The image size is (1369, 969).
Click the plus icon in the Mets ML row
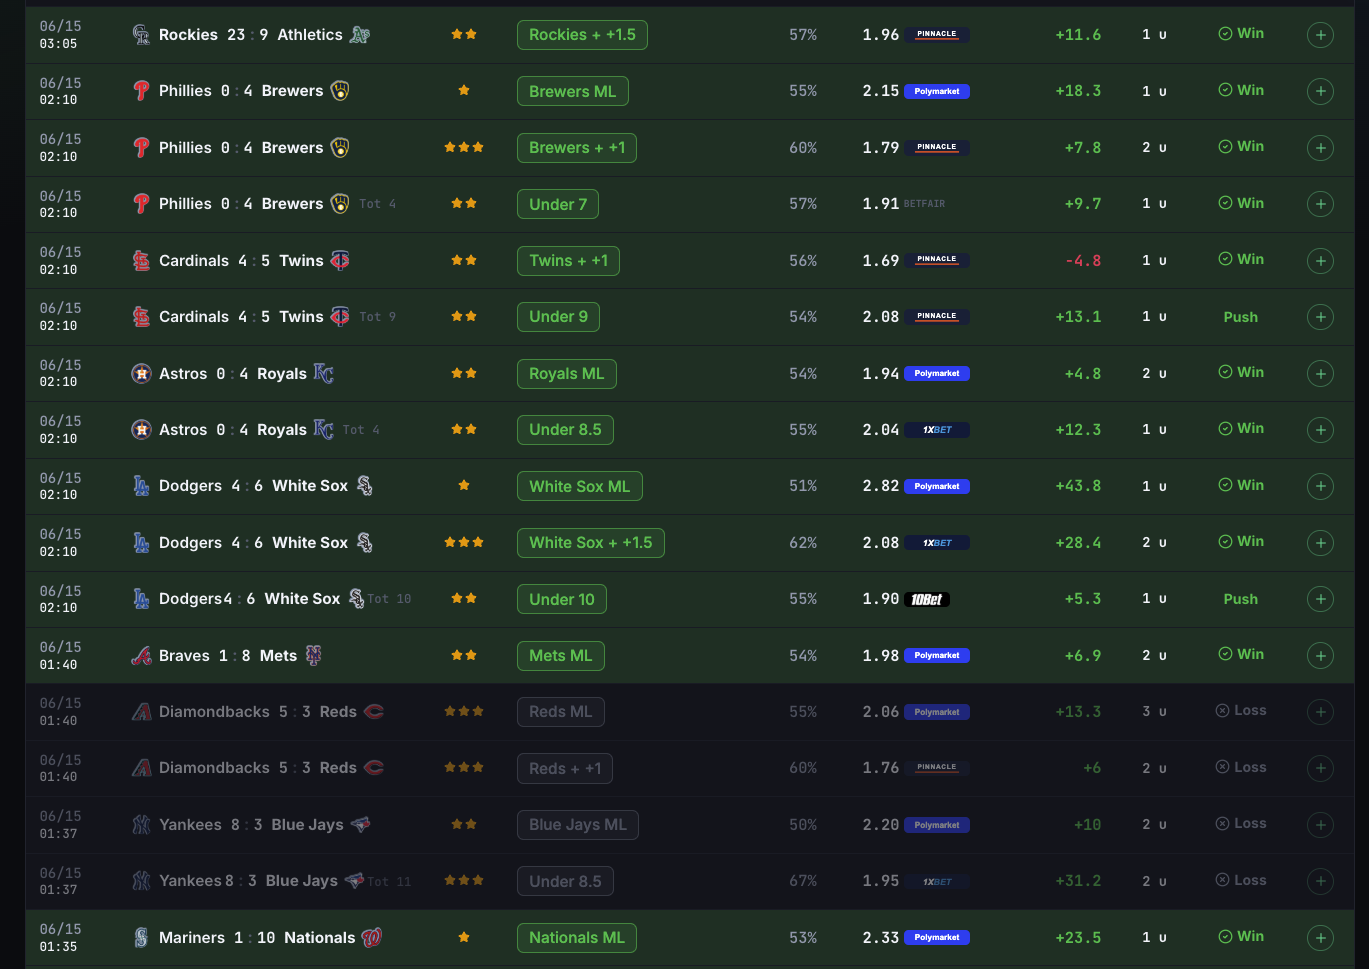tap(1320, 656)
